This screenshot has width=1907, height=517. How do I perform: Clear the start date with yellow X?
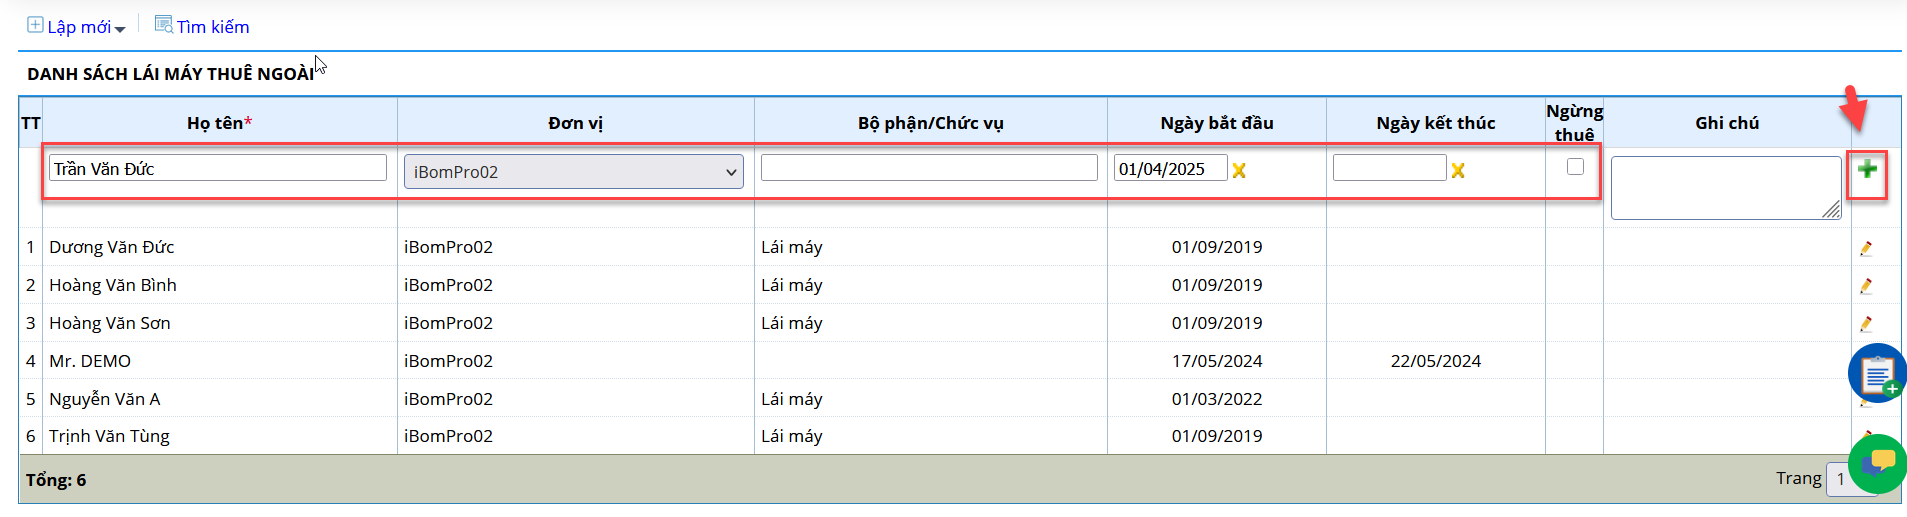tap(1239, 171)
